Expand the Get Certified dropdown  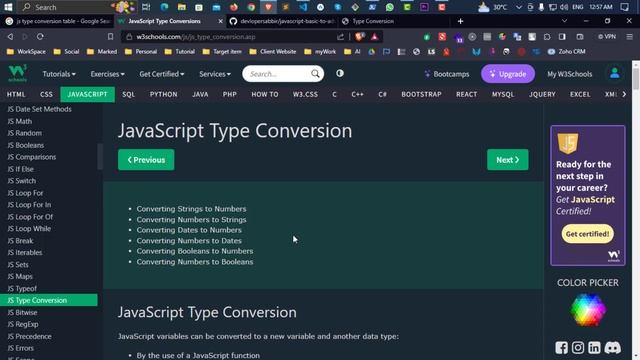point(162,74)
